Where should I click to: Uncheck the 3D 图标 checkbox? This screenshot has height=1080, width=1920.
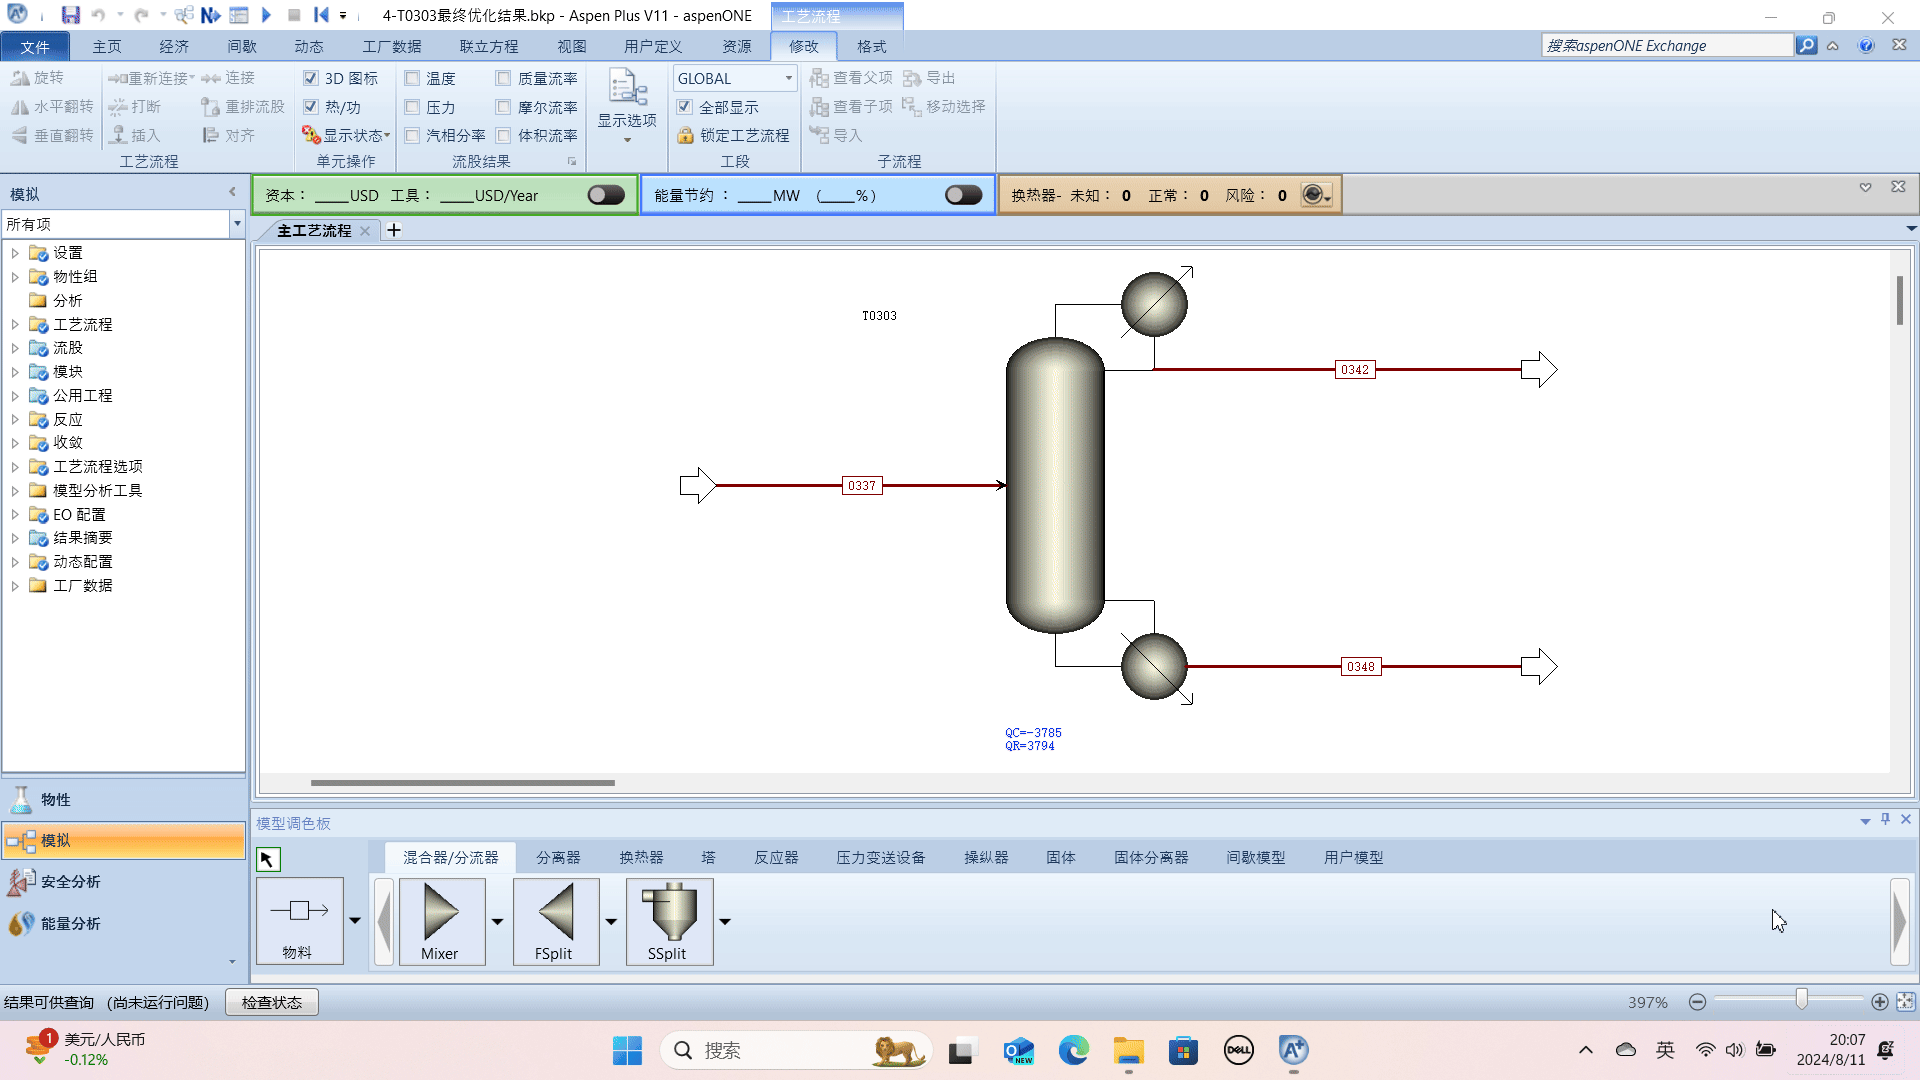coord(311,78)
